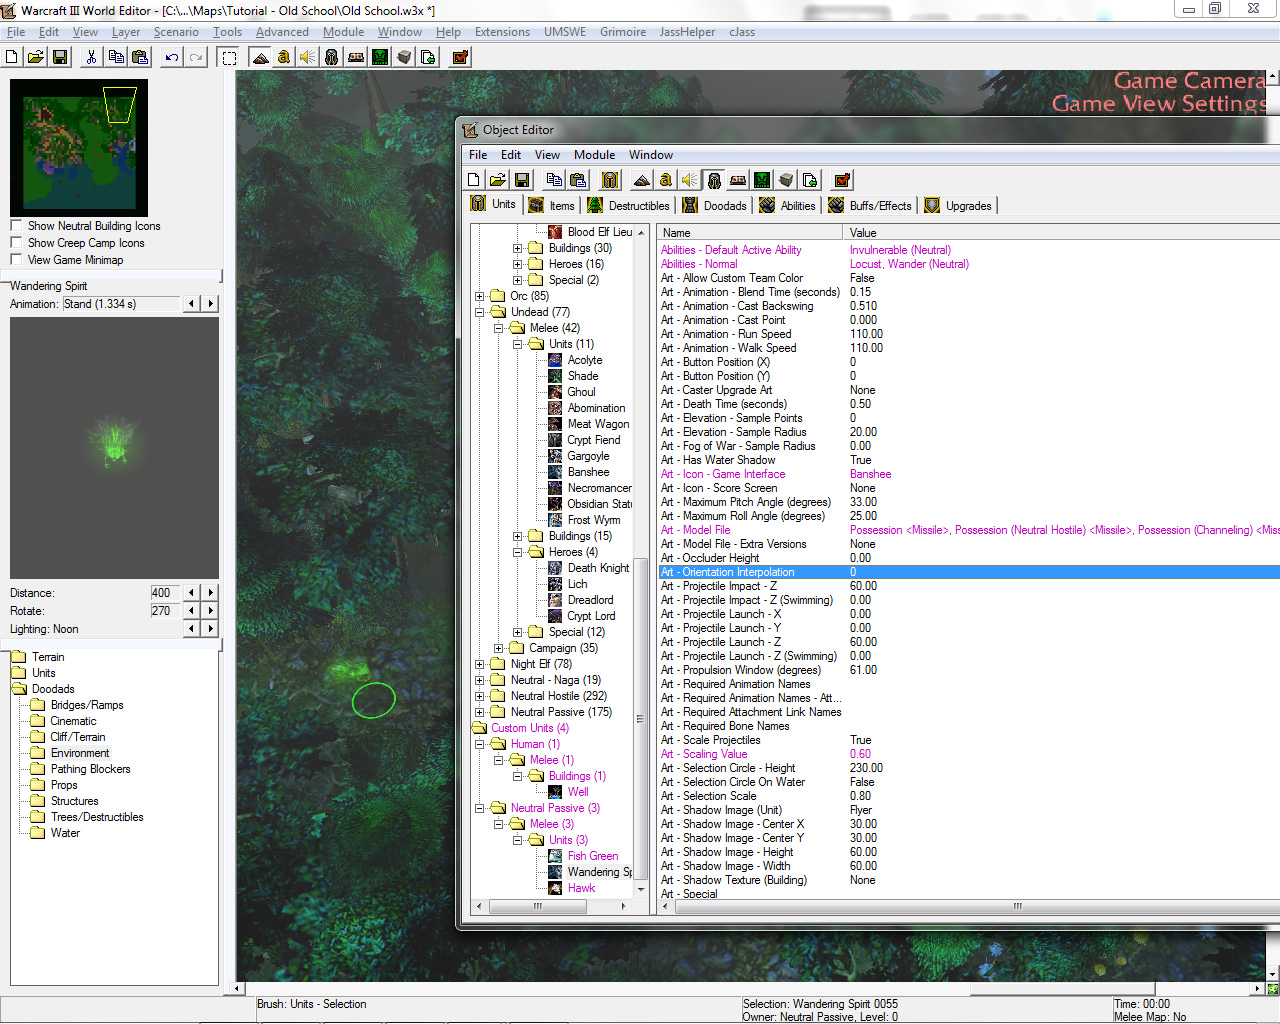Click Save icon in Object Editor toolbar

point(521,180)
